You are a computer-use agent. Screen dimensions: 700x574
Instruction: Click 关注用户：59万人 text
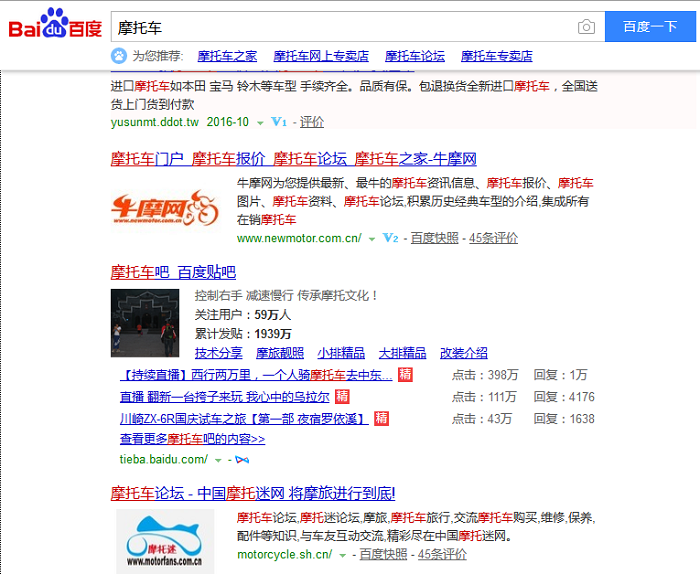pyautogui.click(x=243, y=315)
